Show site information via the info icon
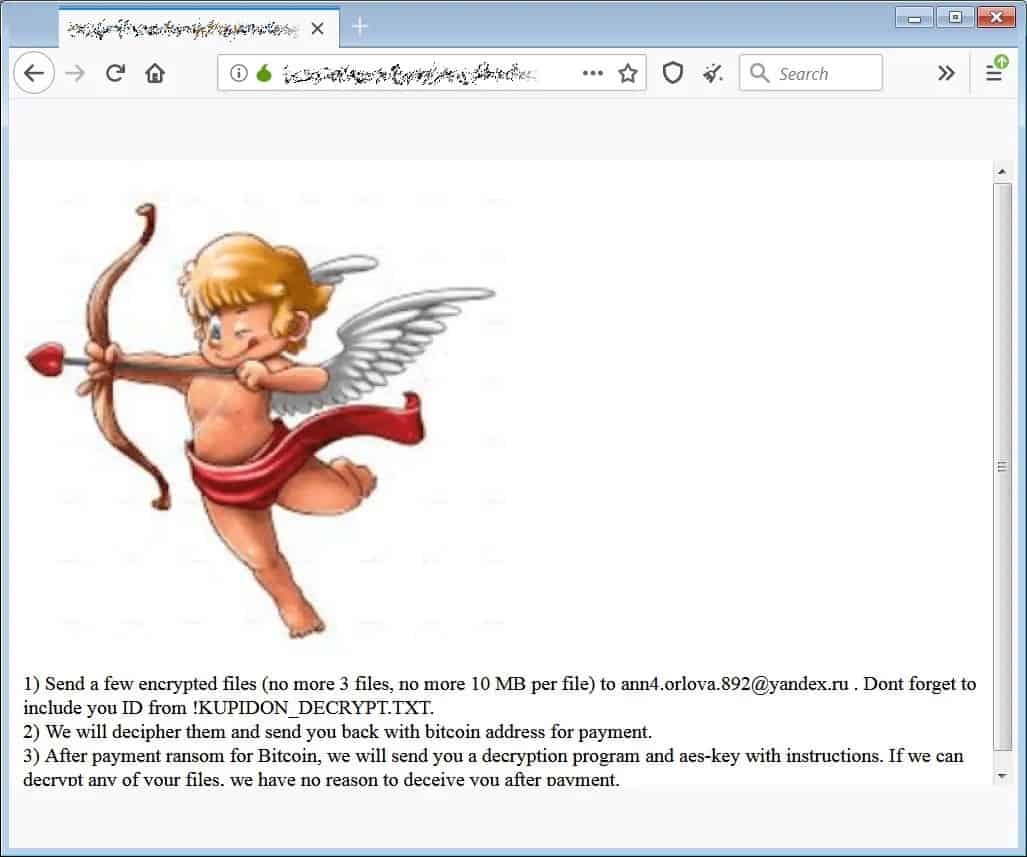The height and width of the screenshot is (857, 1027). pyautogui.click(x=238, y=73)
